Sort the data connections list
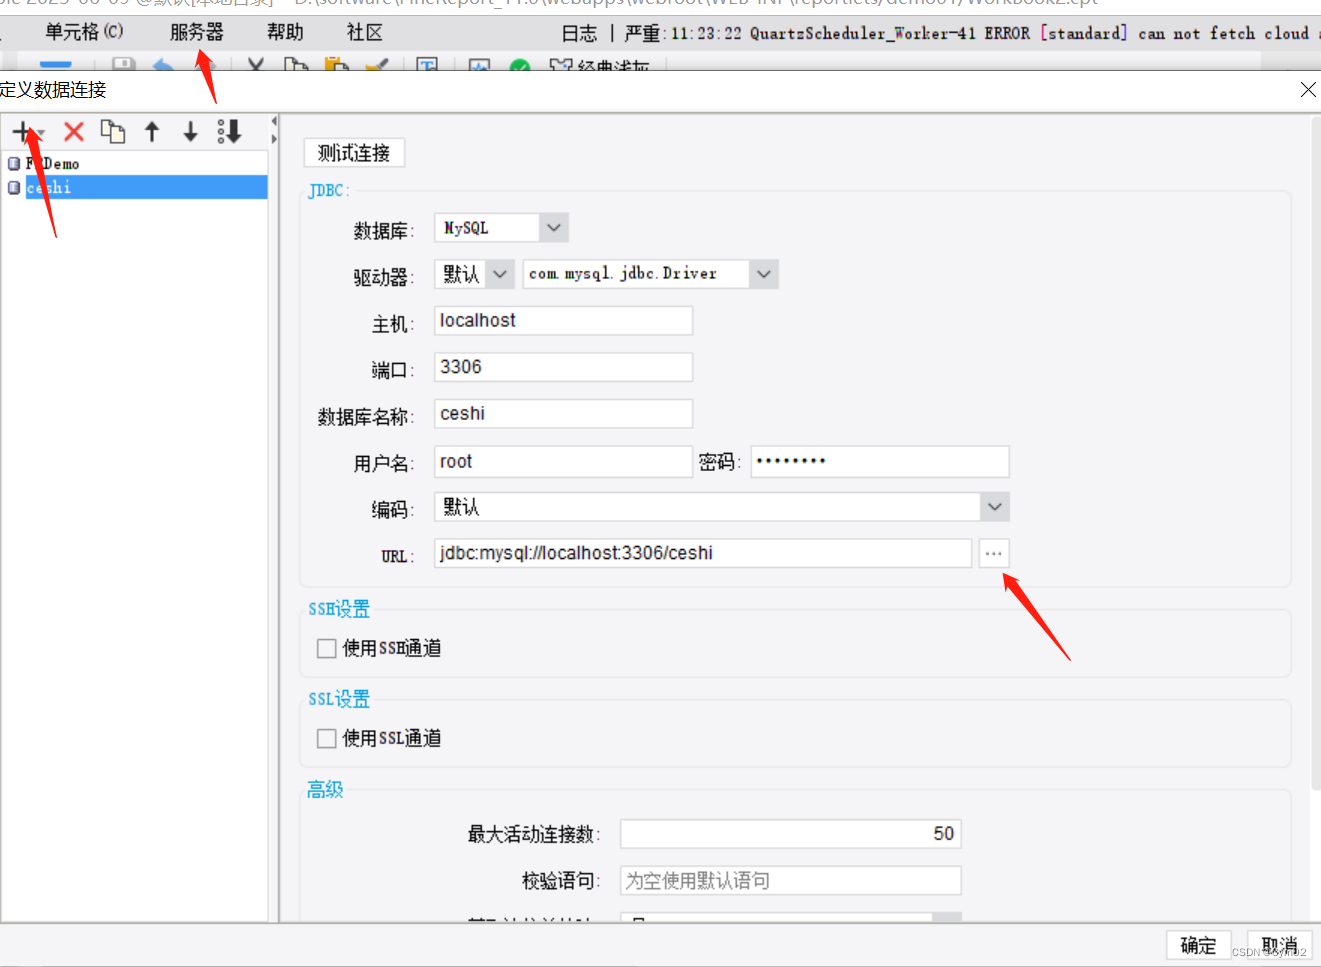Image resolution: width=1321 pixels, height=967 pixels. tap(229, 132)
